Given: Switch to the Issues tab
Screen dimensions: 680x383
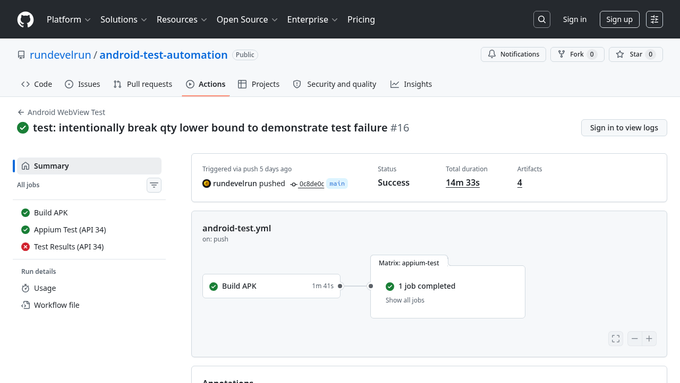Looking at the screenshot, I should [x=82, y=84].
